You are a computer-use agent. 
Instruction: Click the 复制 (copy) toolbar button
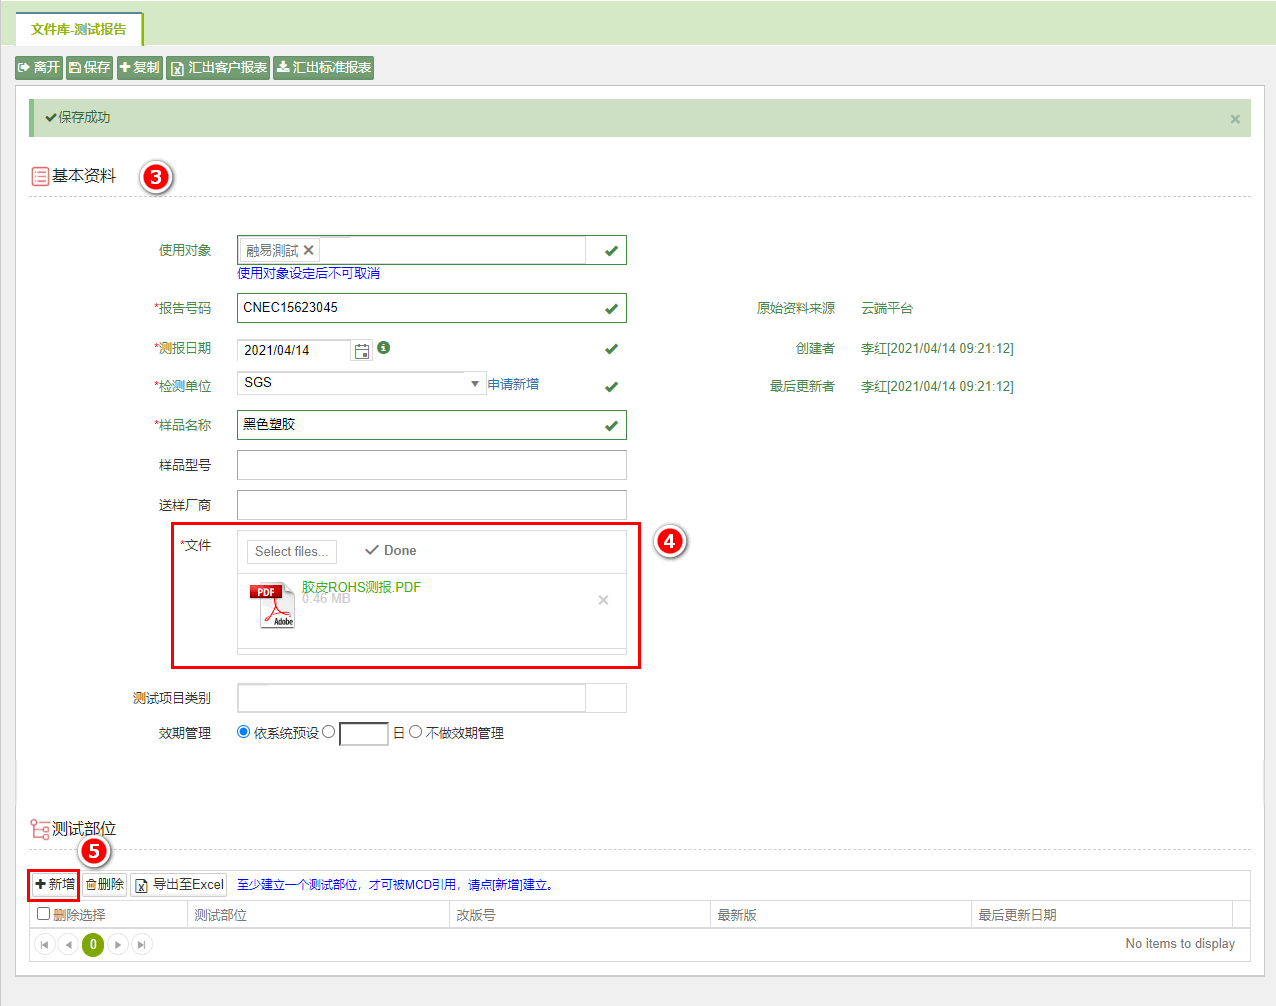point(140,68)
